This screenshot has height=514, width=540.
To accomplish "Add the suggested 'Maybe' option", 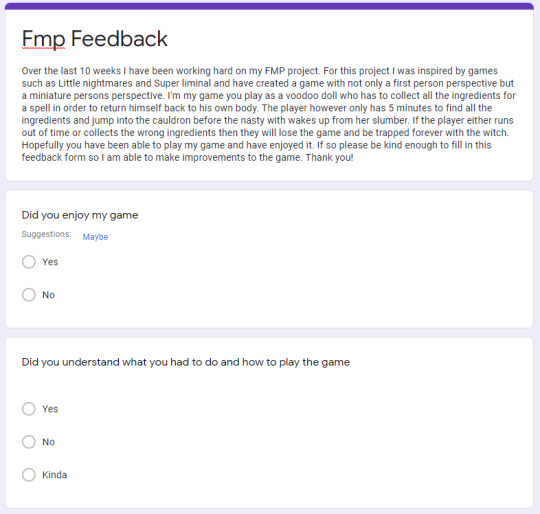I will coord(95,237).
